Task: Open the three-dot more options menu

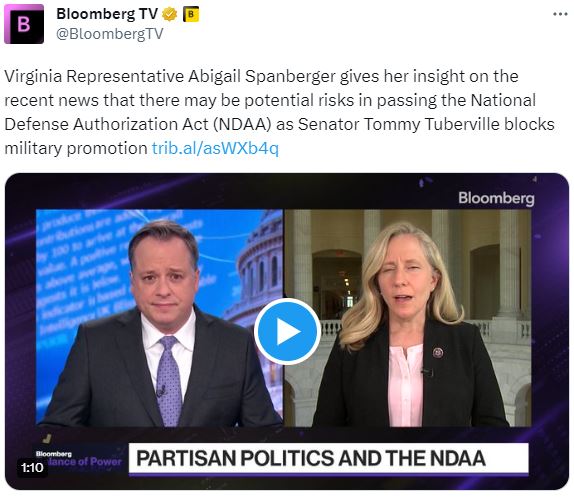Action: pos(560,14)
